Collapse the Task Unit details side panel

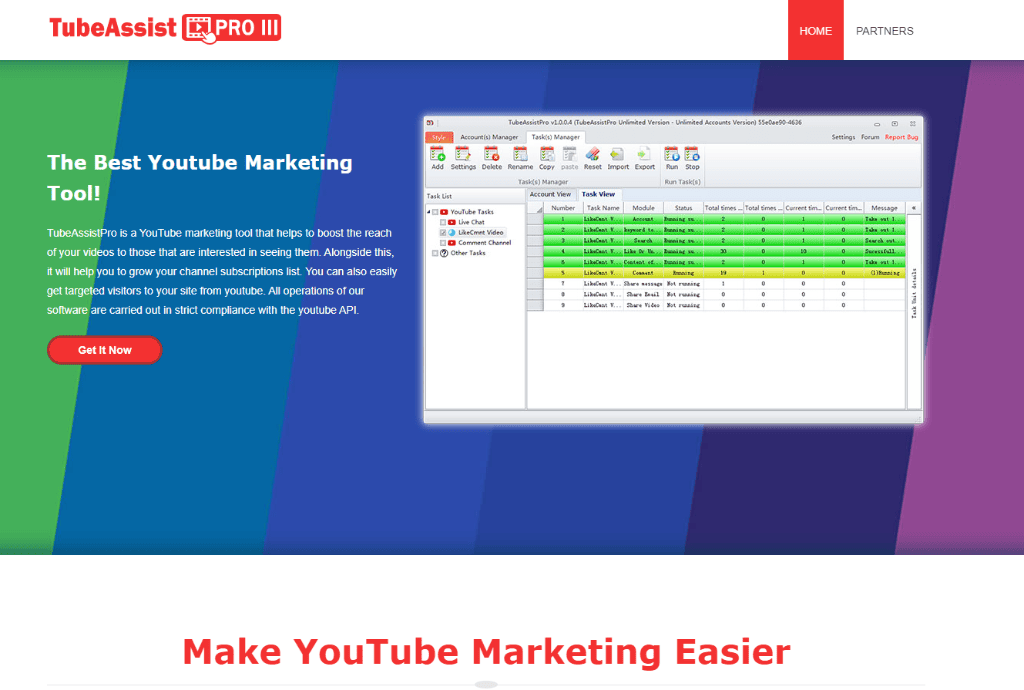914,208
